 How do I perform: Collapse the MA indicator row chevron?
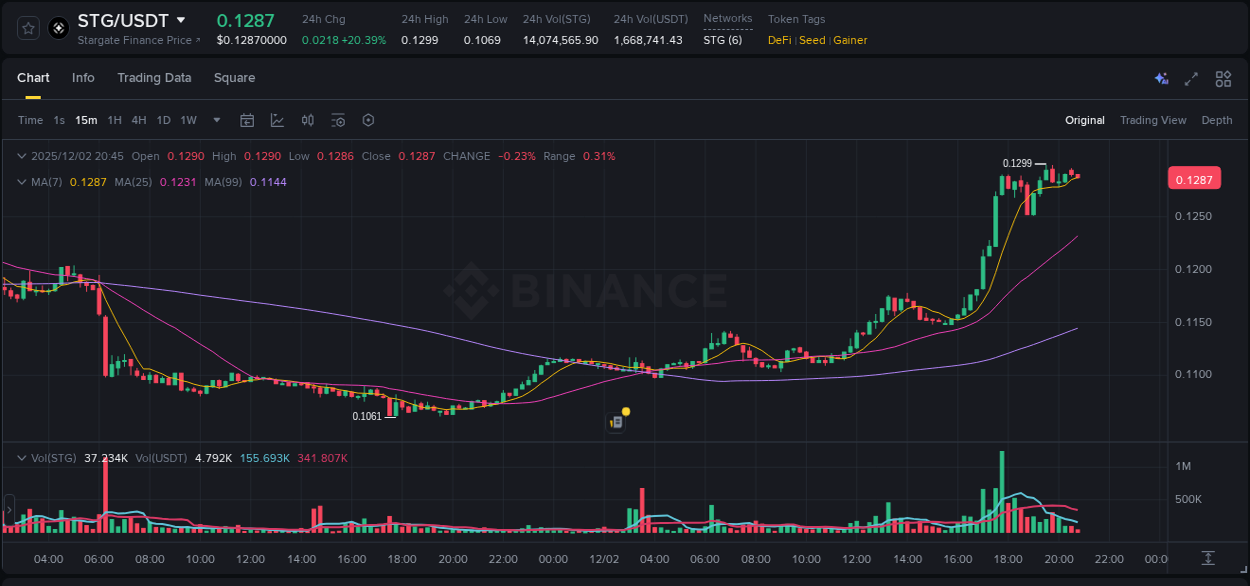click(x=21, y=182)
